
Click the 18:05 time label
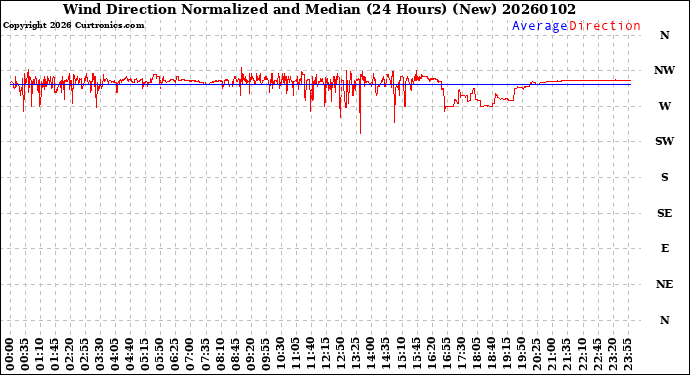(475, 354)
